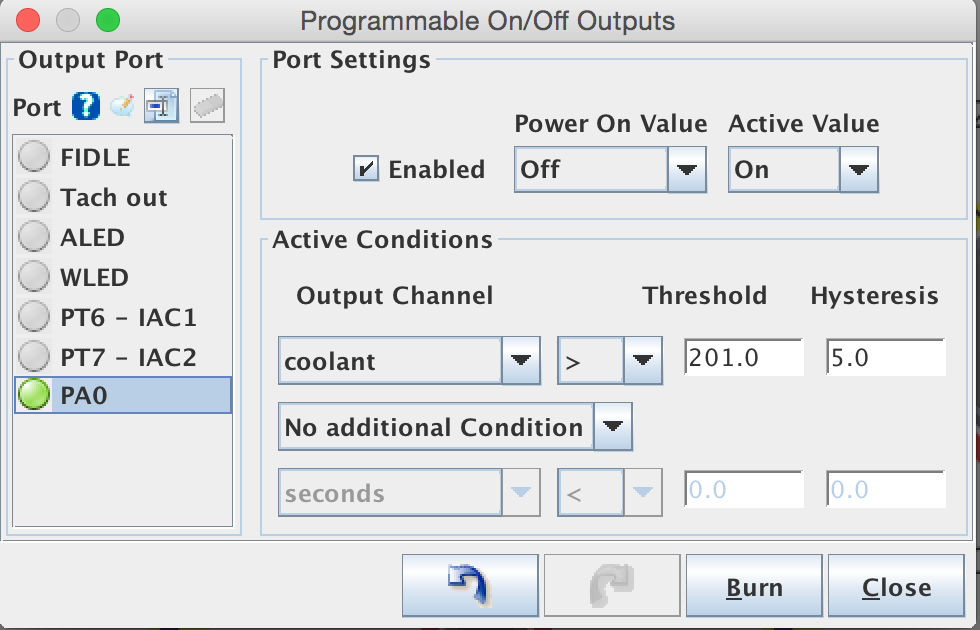This screenshot has height=630, width=980.
Task: Click the disabled second threshold field 0.0
Action: point(744,489)
